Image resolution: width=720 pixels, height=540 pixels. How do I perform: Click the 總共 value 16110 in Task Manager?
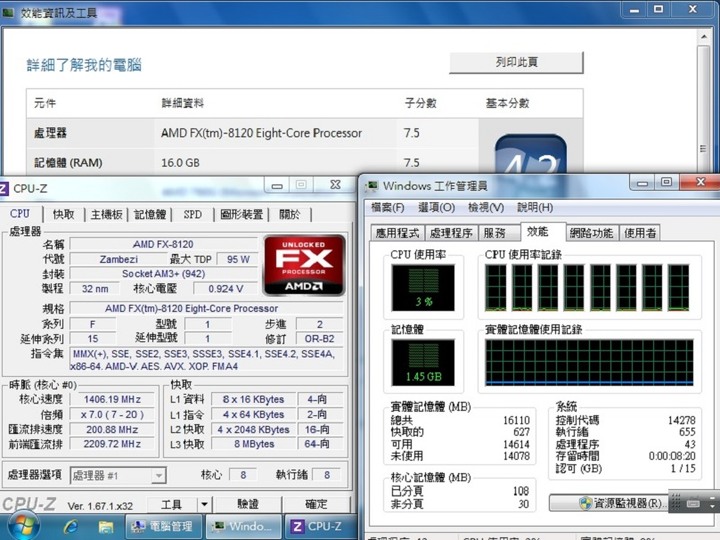(516, 420)
